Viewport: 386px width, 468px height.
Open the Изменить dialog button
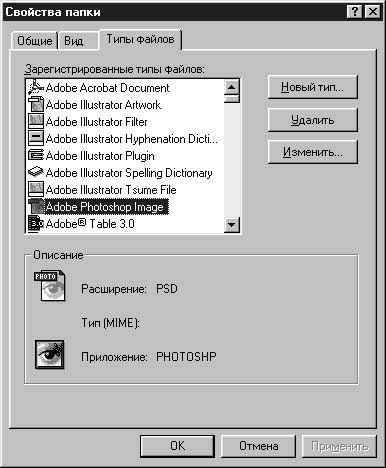coord(312,152)
